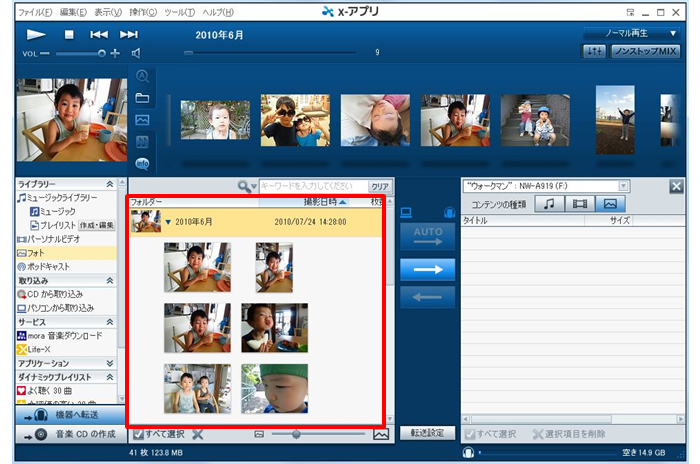Open the folder view icon beside the preview

pos(142,98)
